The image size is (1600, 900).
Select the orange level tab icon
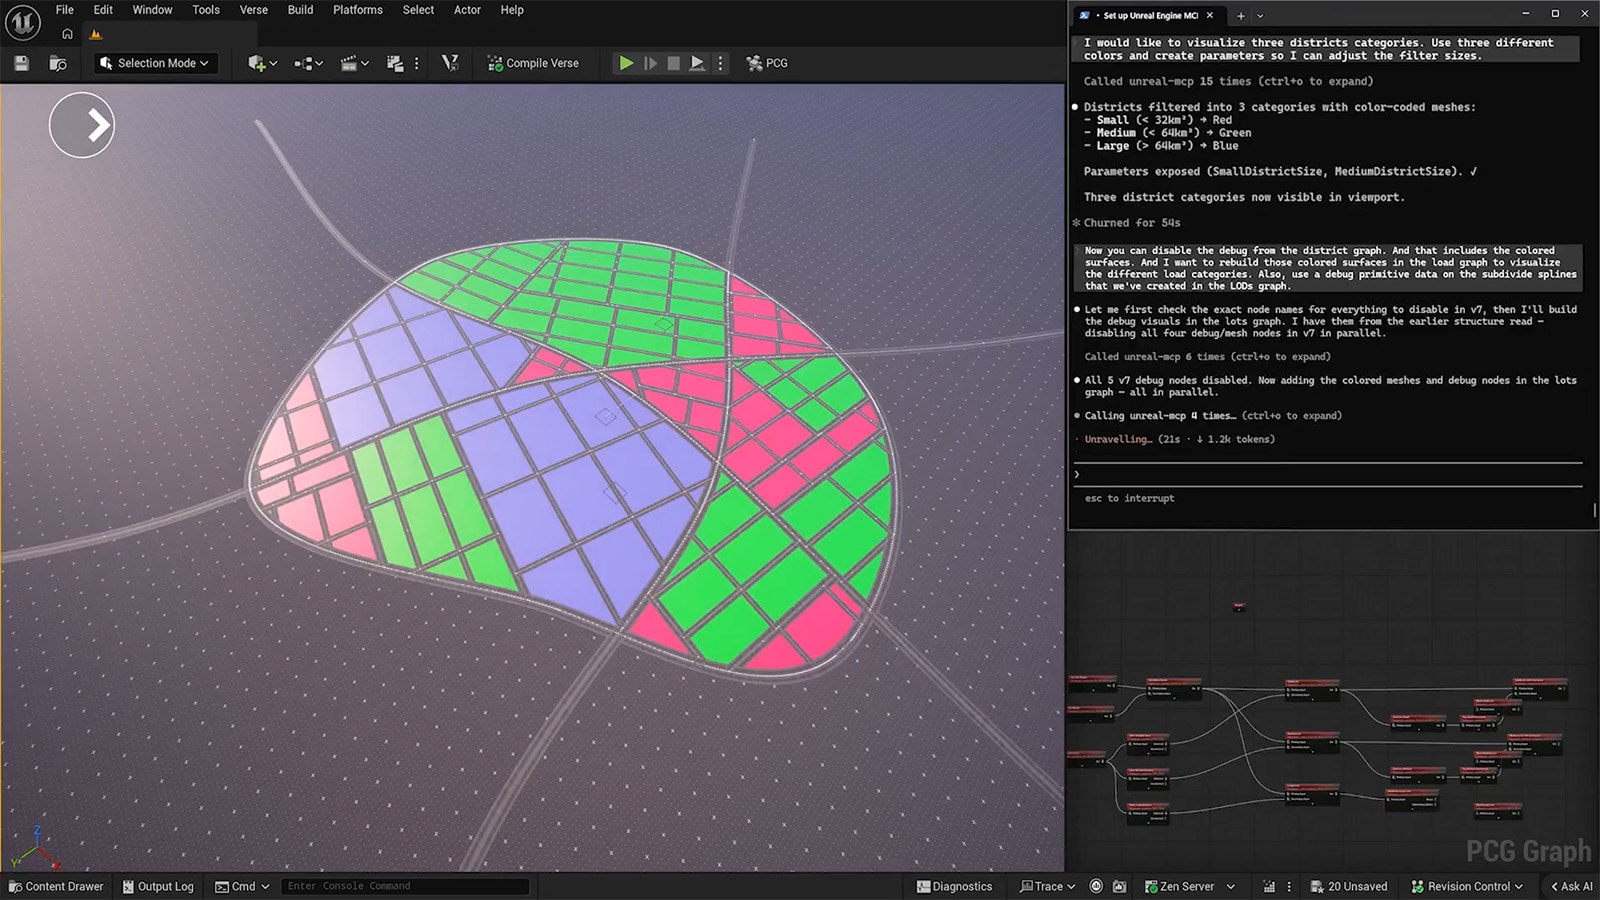[x=96, y=34]
